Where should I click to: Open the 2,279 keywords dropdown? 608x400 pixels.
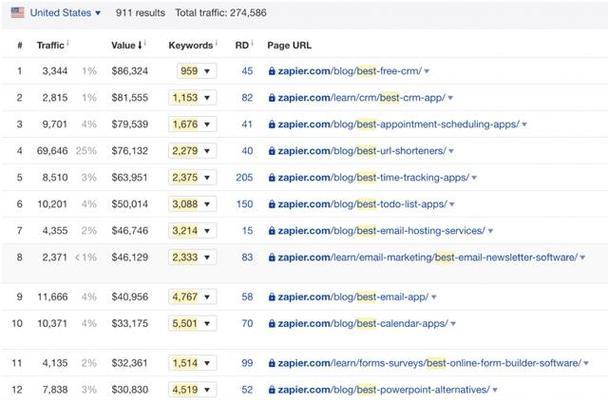(x=192, y=151)
